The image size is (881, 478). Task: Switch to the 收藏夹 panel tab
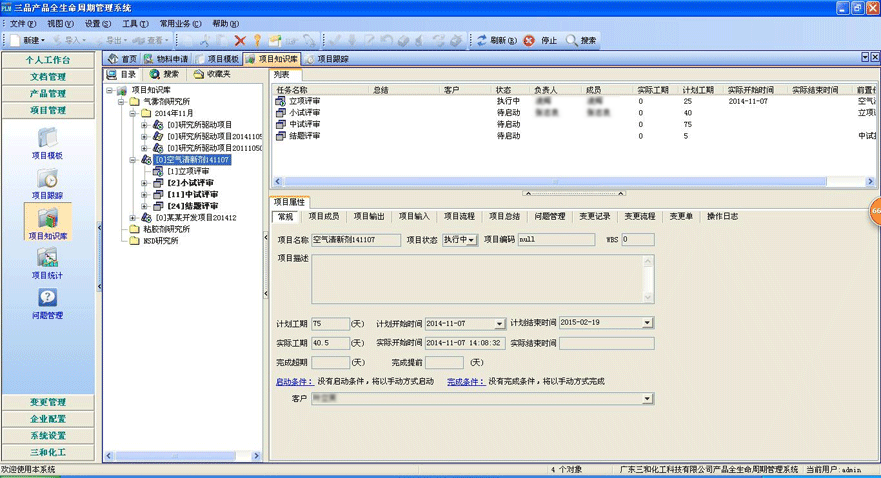(212, 74)
